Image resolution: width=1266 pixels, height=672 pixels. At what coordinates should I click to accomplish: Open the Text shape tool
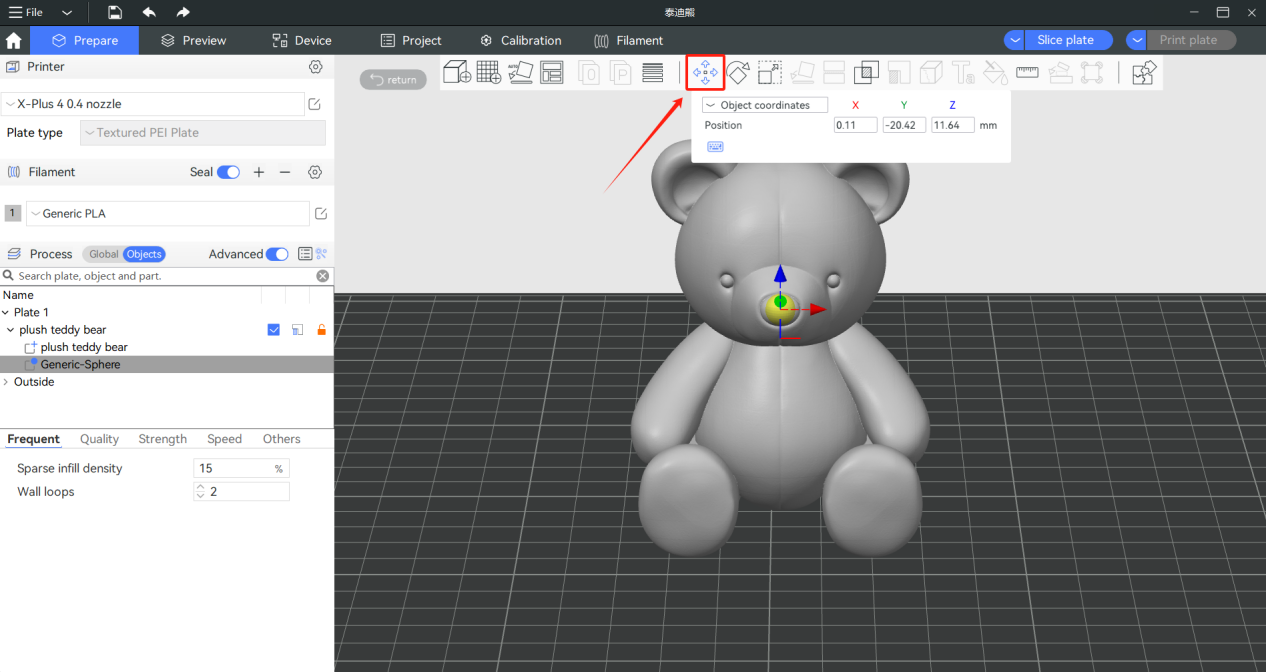963,72
